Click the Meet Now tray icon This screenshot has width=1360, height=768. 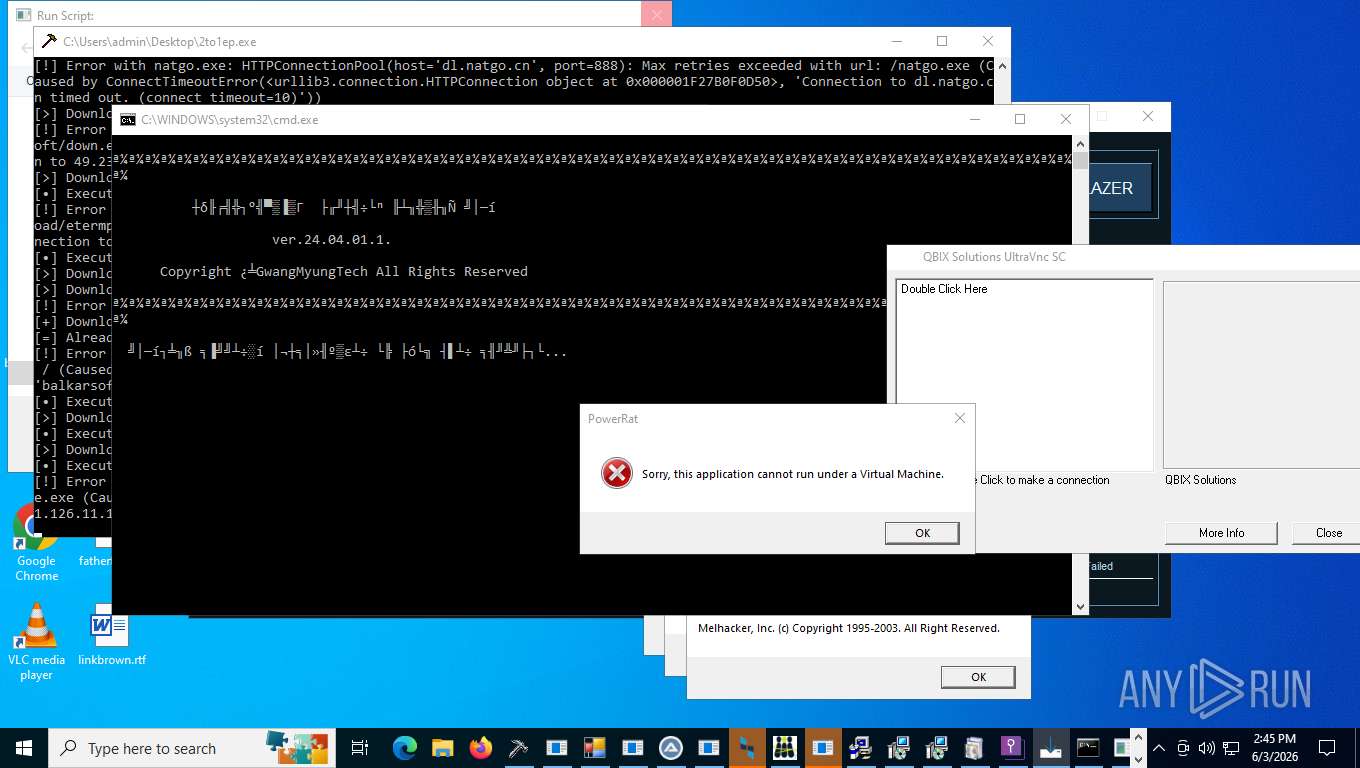[1183, 748]
